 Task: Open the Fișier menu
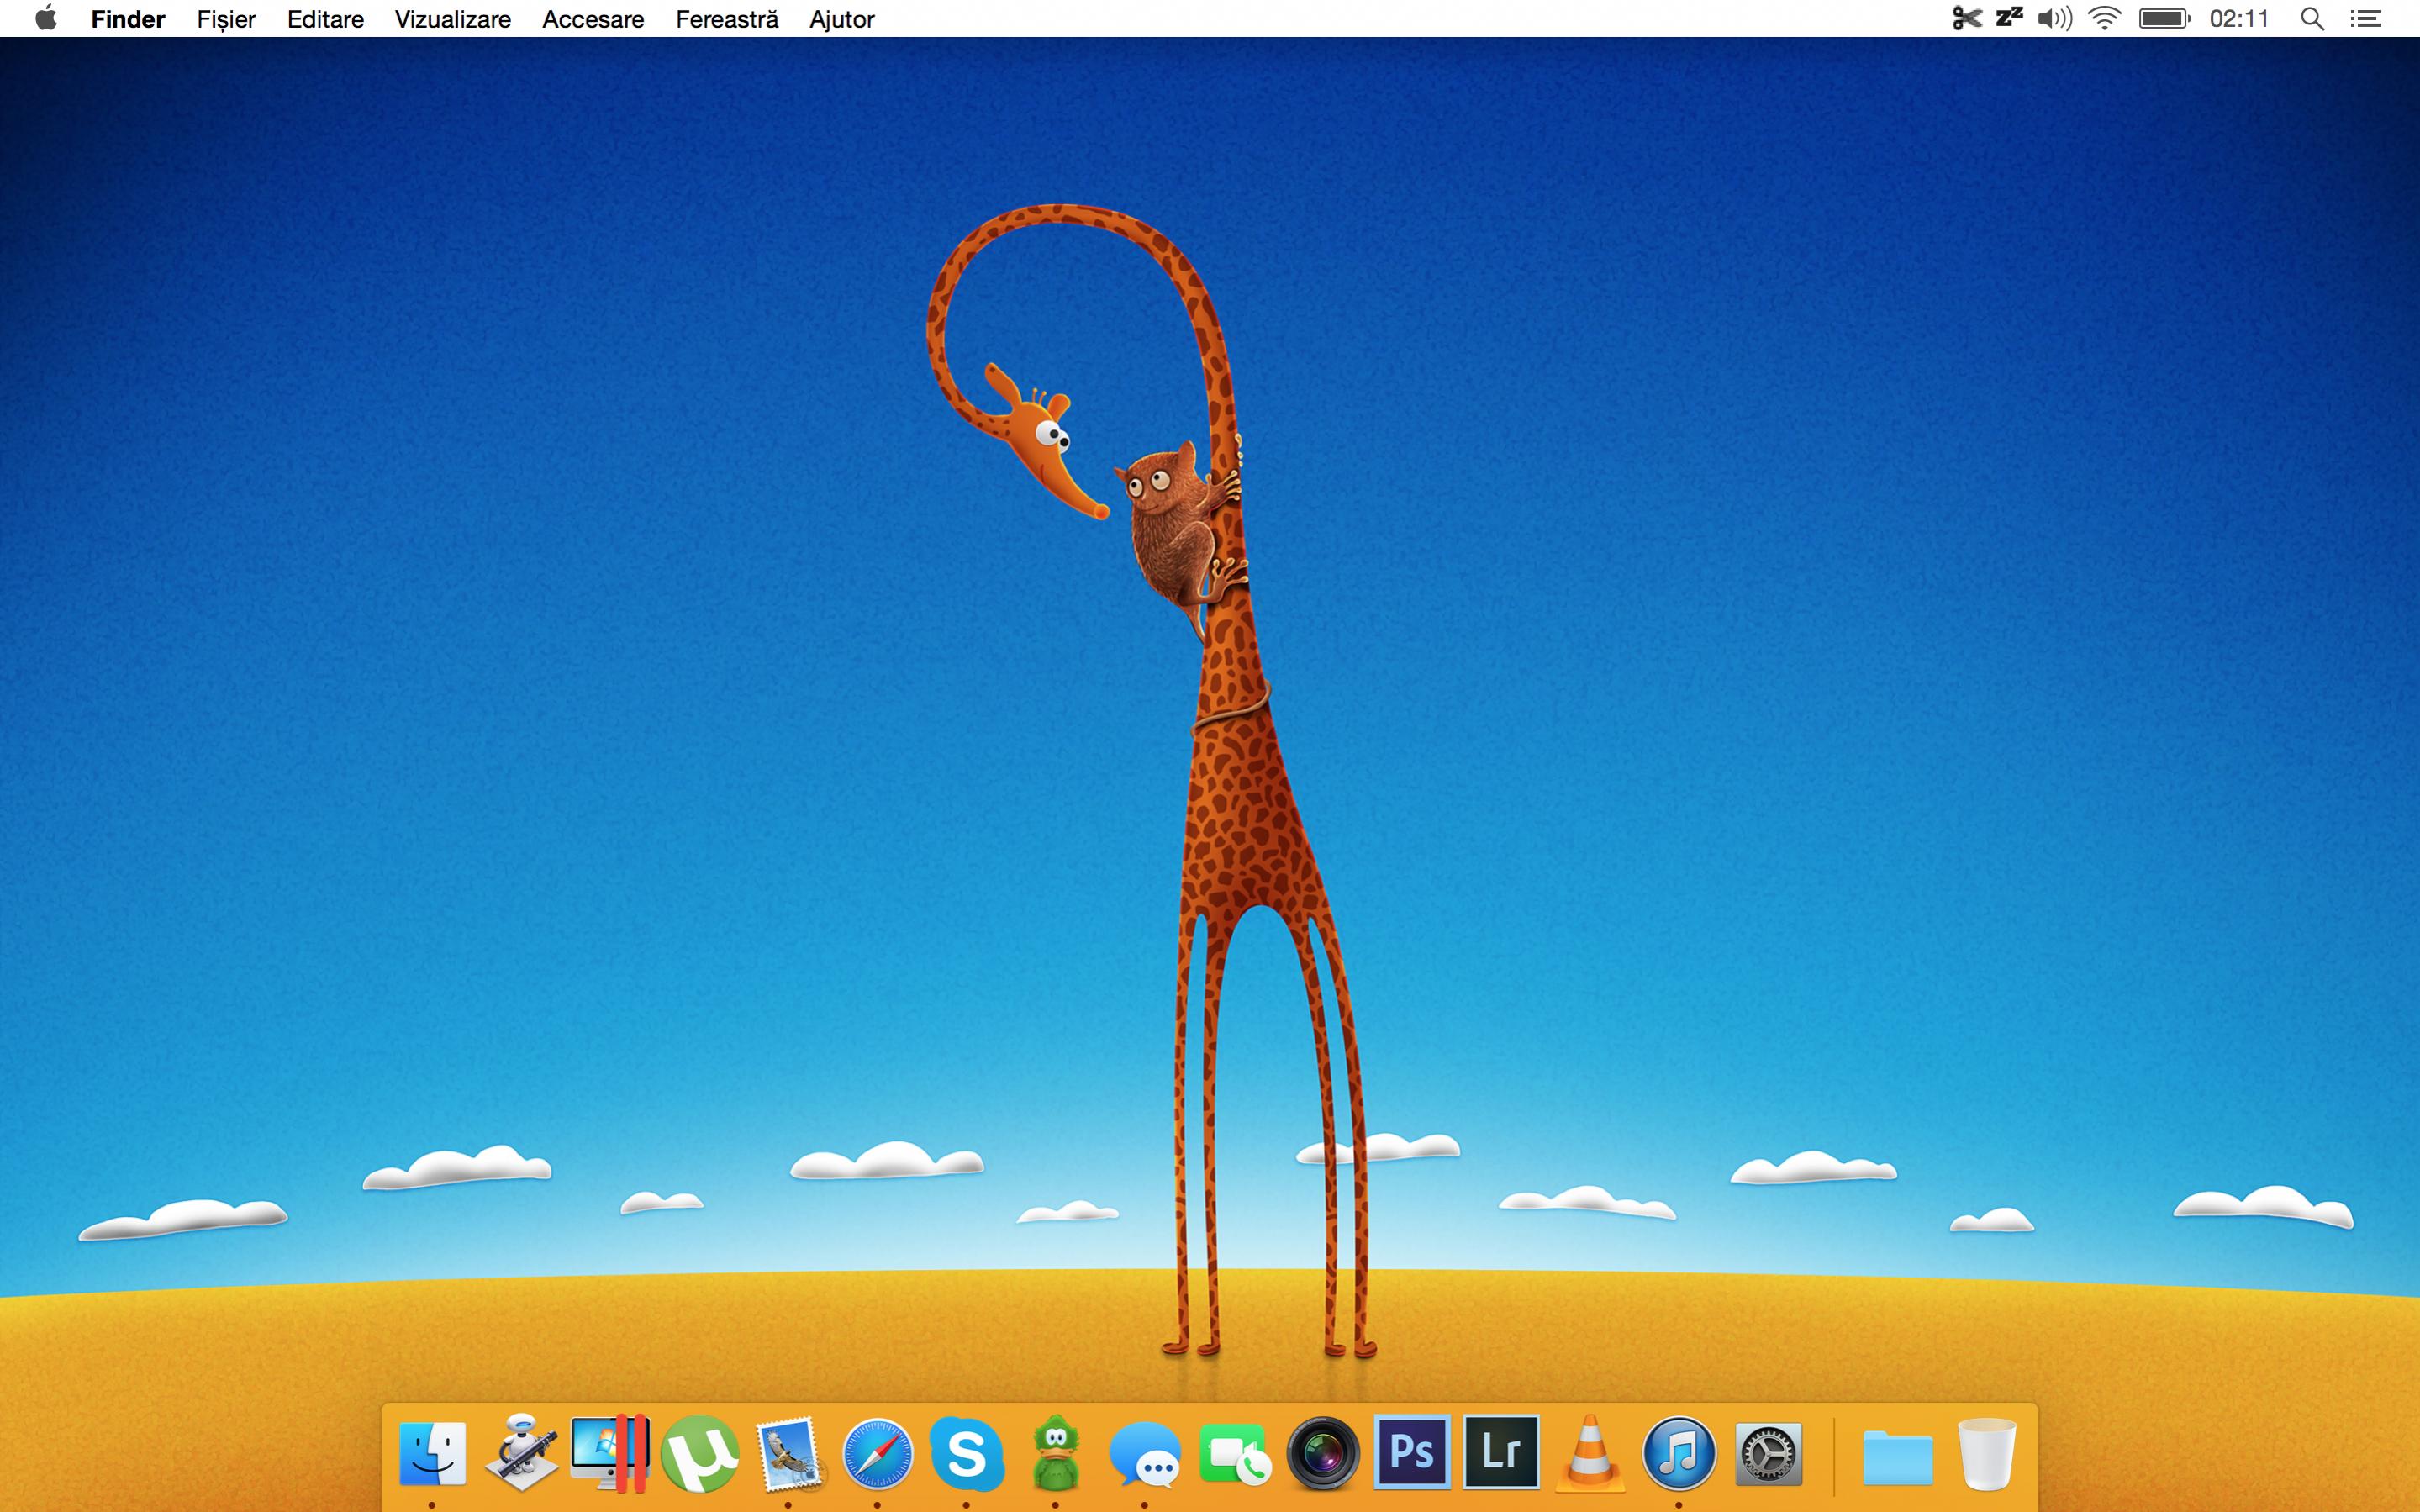point(226,19)
